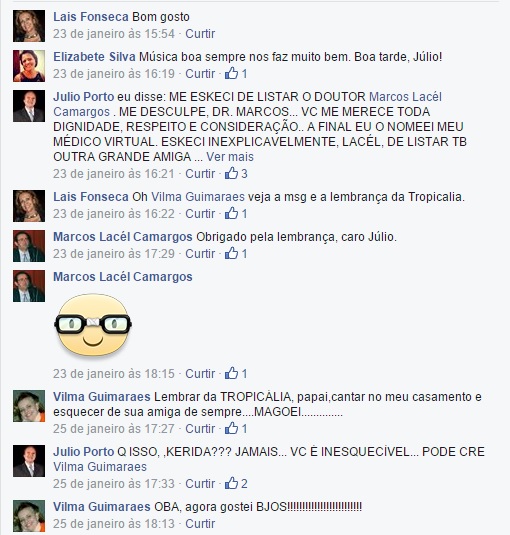Viewport: 510px width, 535px height.
Task: Open timestamp 23 de janeiro às 15:54
Action: pos(114,33)
